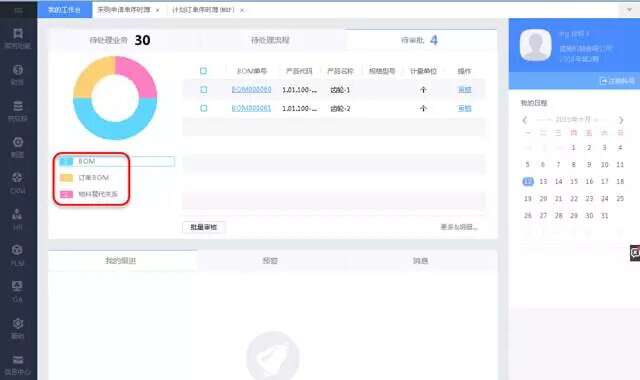Switch to the 待审批 4 tab
This screenshot has width=640, height=380.
point(422,40)
